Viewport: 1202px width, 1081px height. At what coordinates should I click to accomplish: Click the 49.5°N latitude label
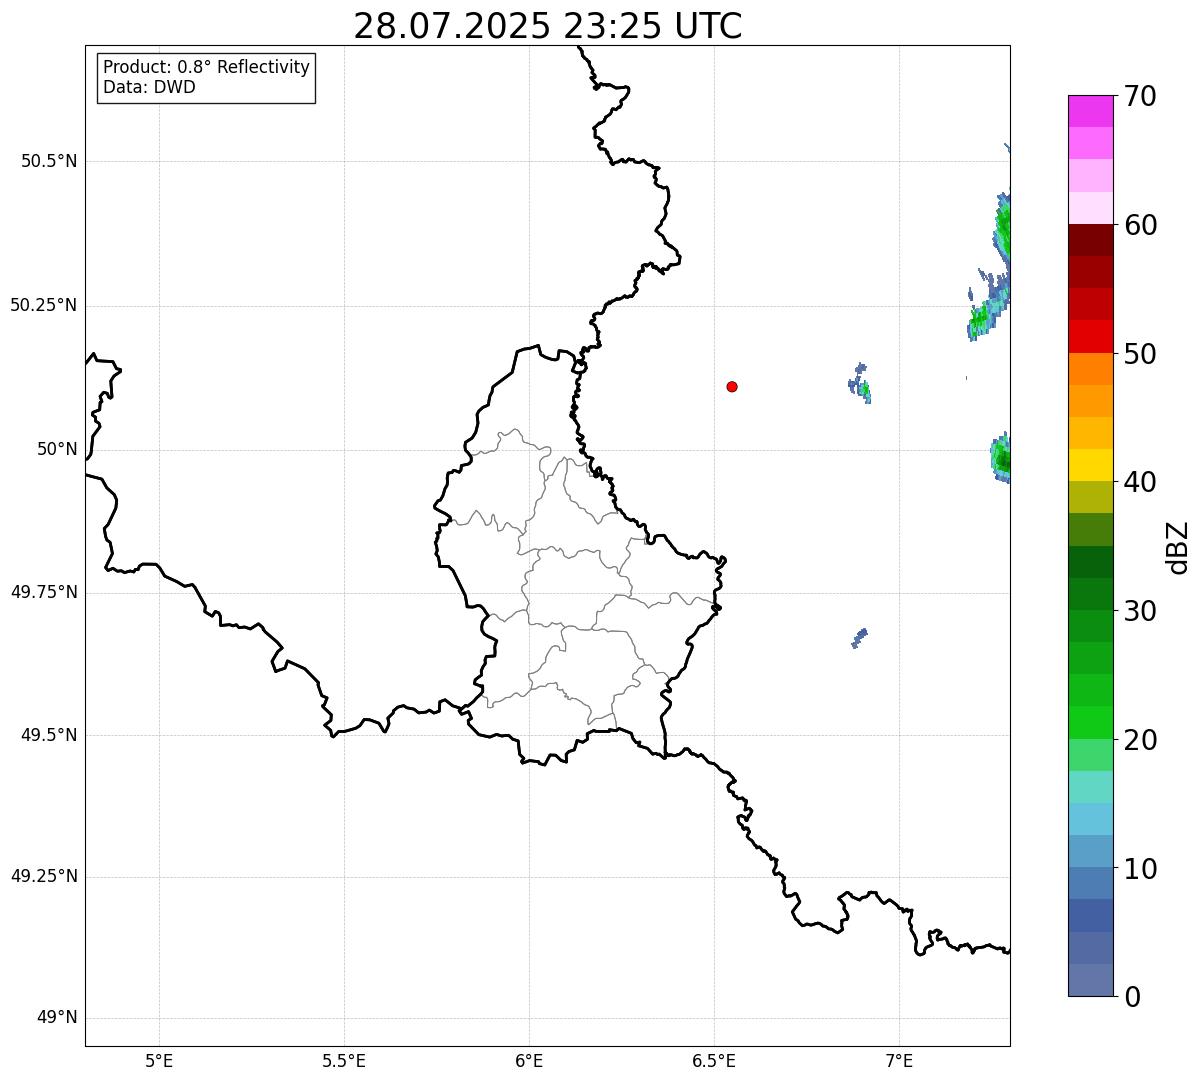(49, 735)
